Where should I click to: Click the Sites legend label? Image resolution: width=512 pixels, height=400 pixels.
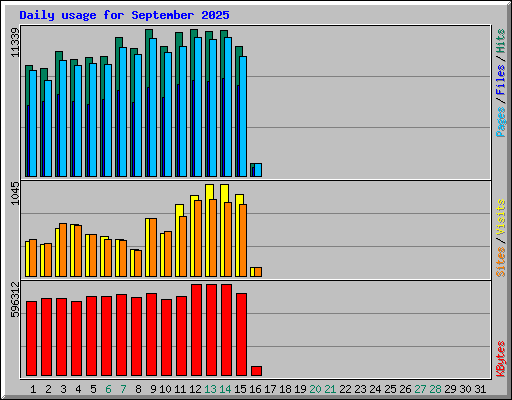click(500, 262)
